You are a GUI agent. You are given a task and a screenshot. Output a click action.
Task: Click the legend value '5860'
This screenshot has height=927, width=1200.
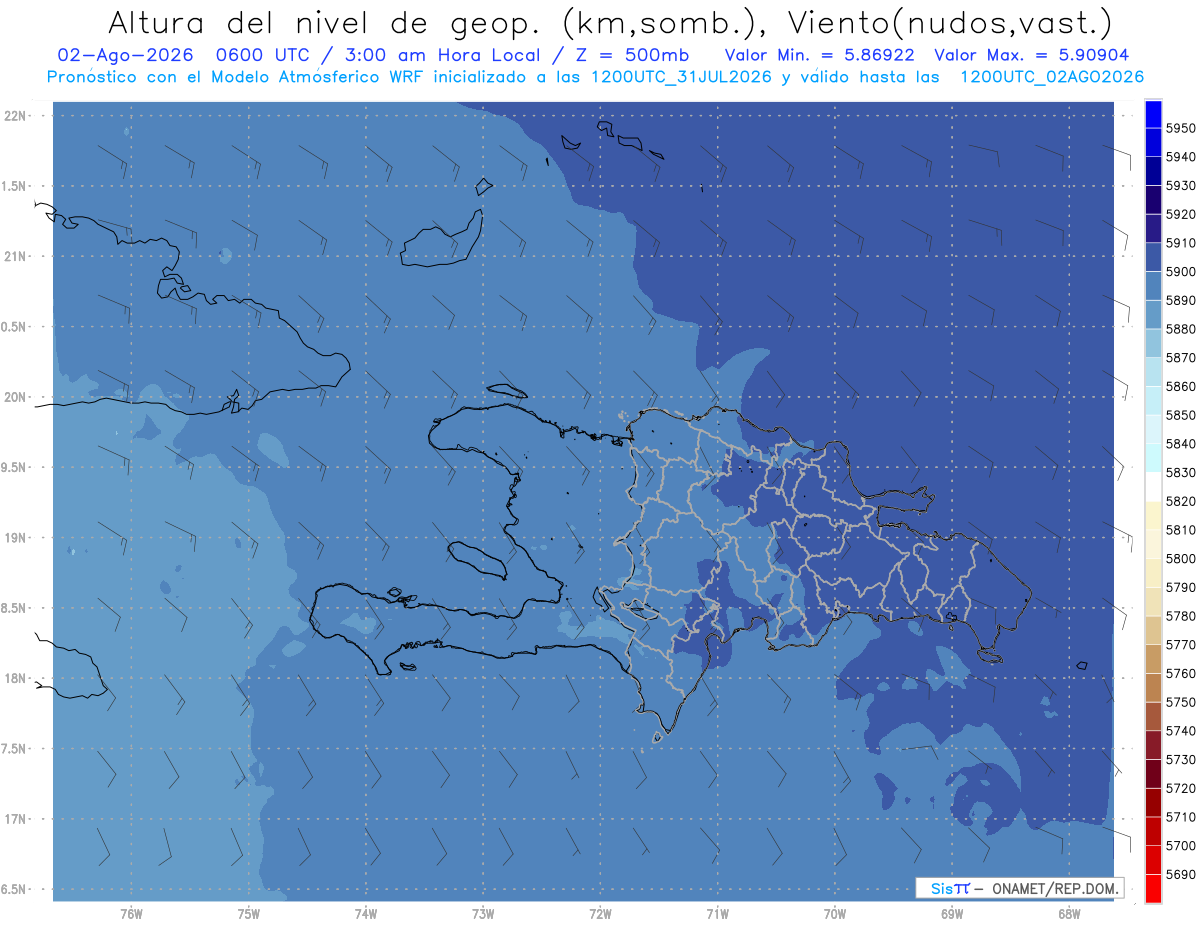pos(1181,387)
